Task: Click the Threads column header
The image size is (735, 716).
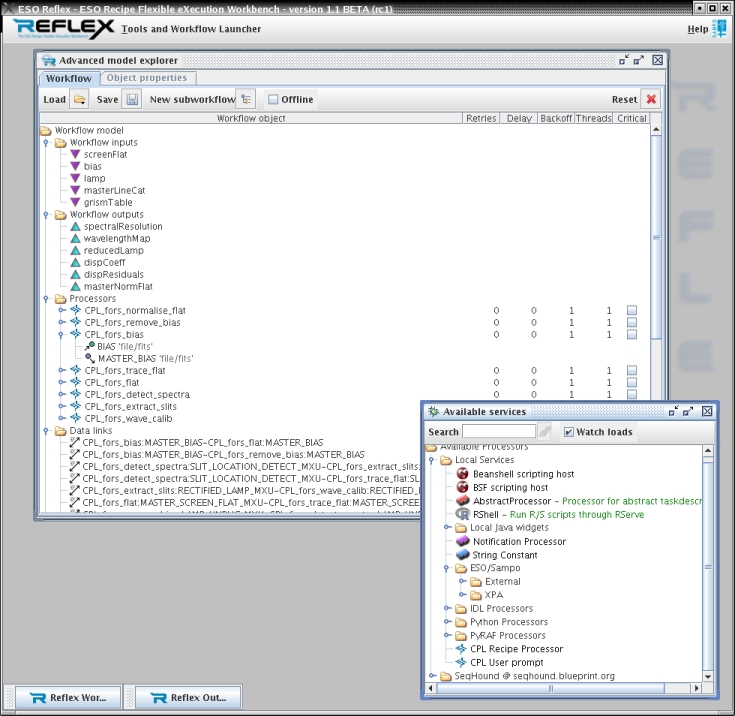Action: 593,118
